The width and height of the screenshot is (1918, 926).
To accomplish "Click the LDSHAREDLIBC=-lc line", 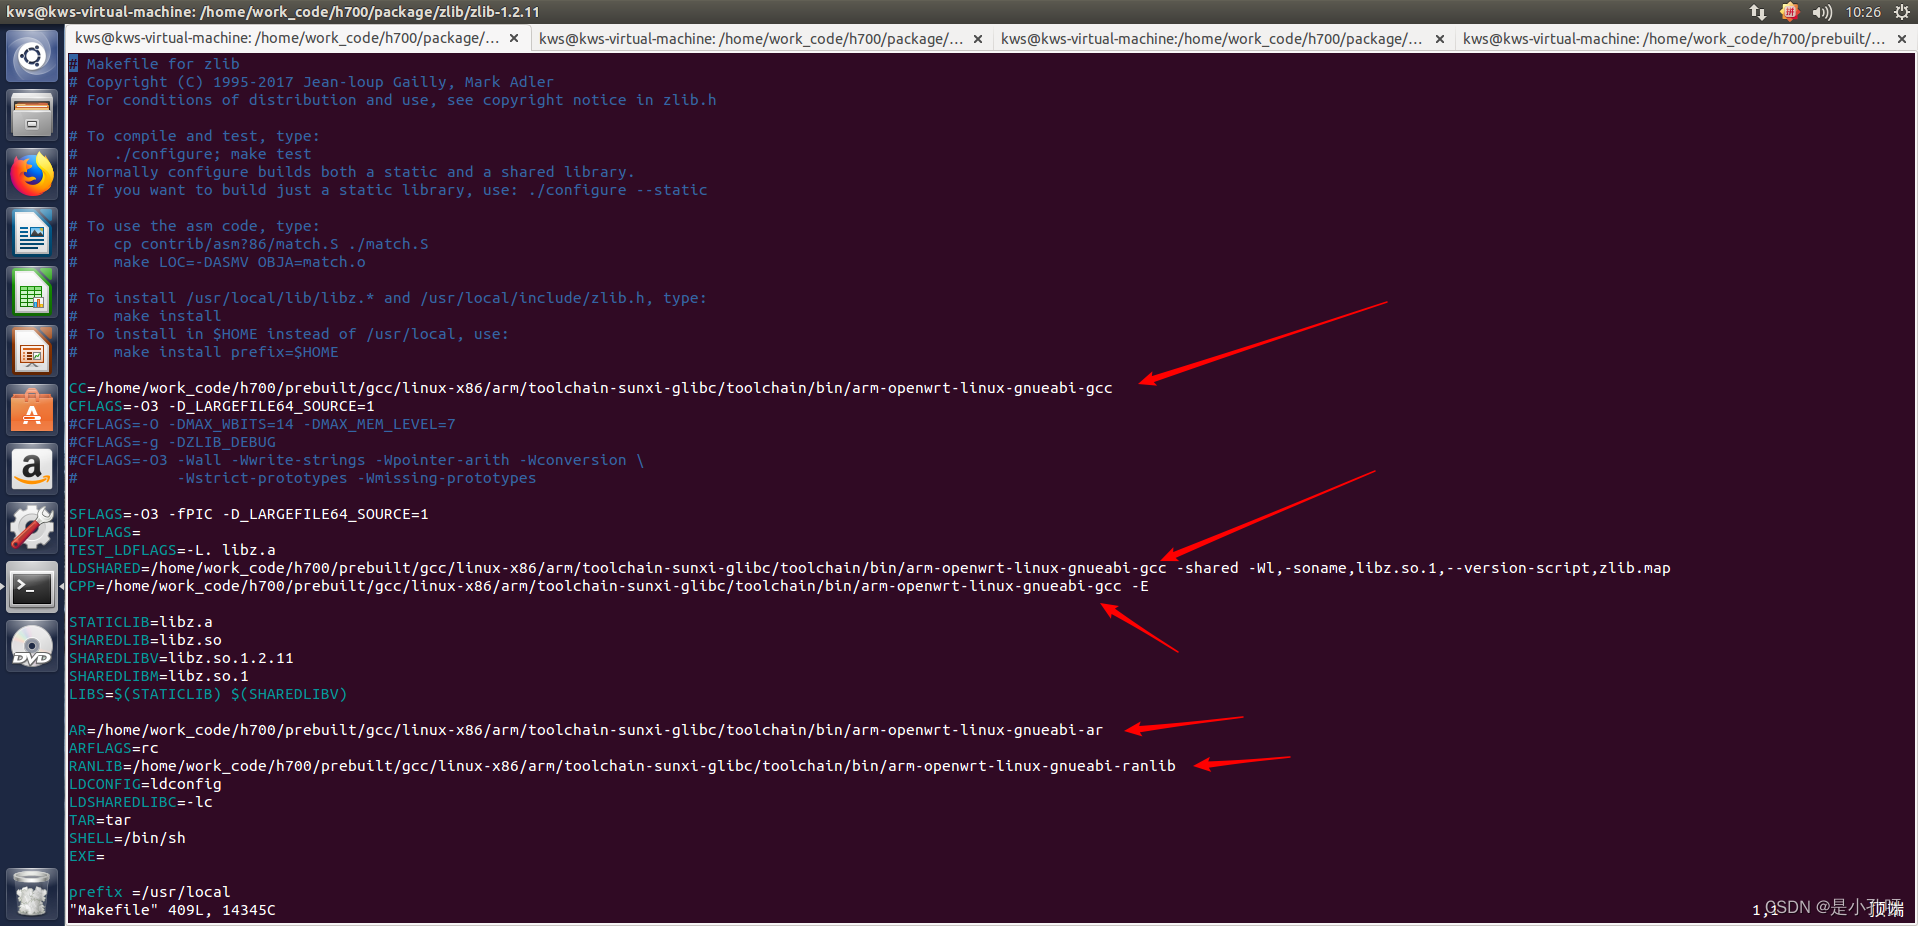I will tap(141, 802).
